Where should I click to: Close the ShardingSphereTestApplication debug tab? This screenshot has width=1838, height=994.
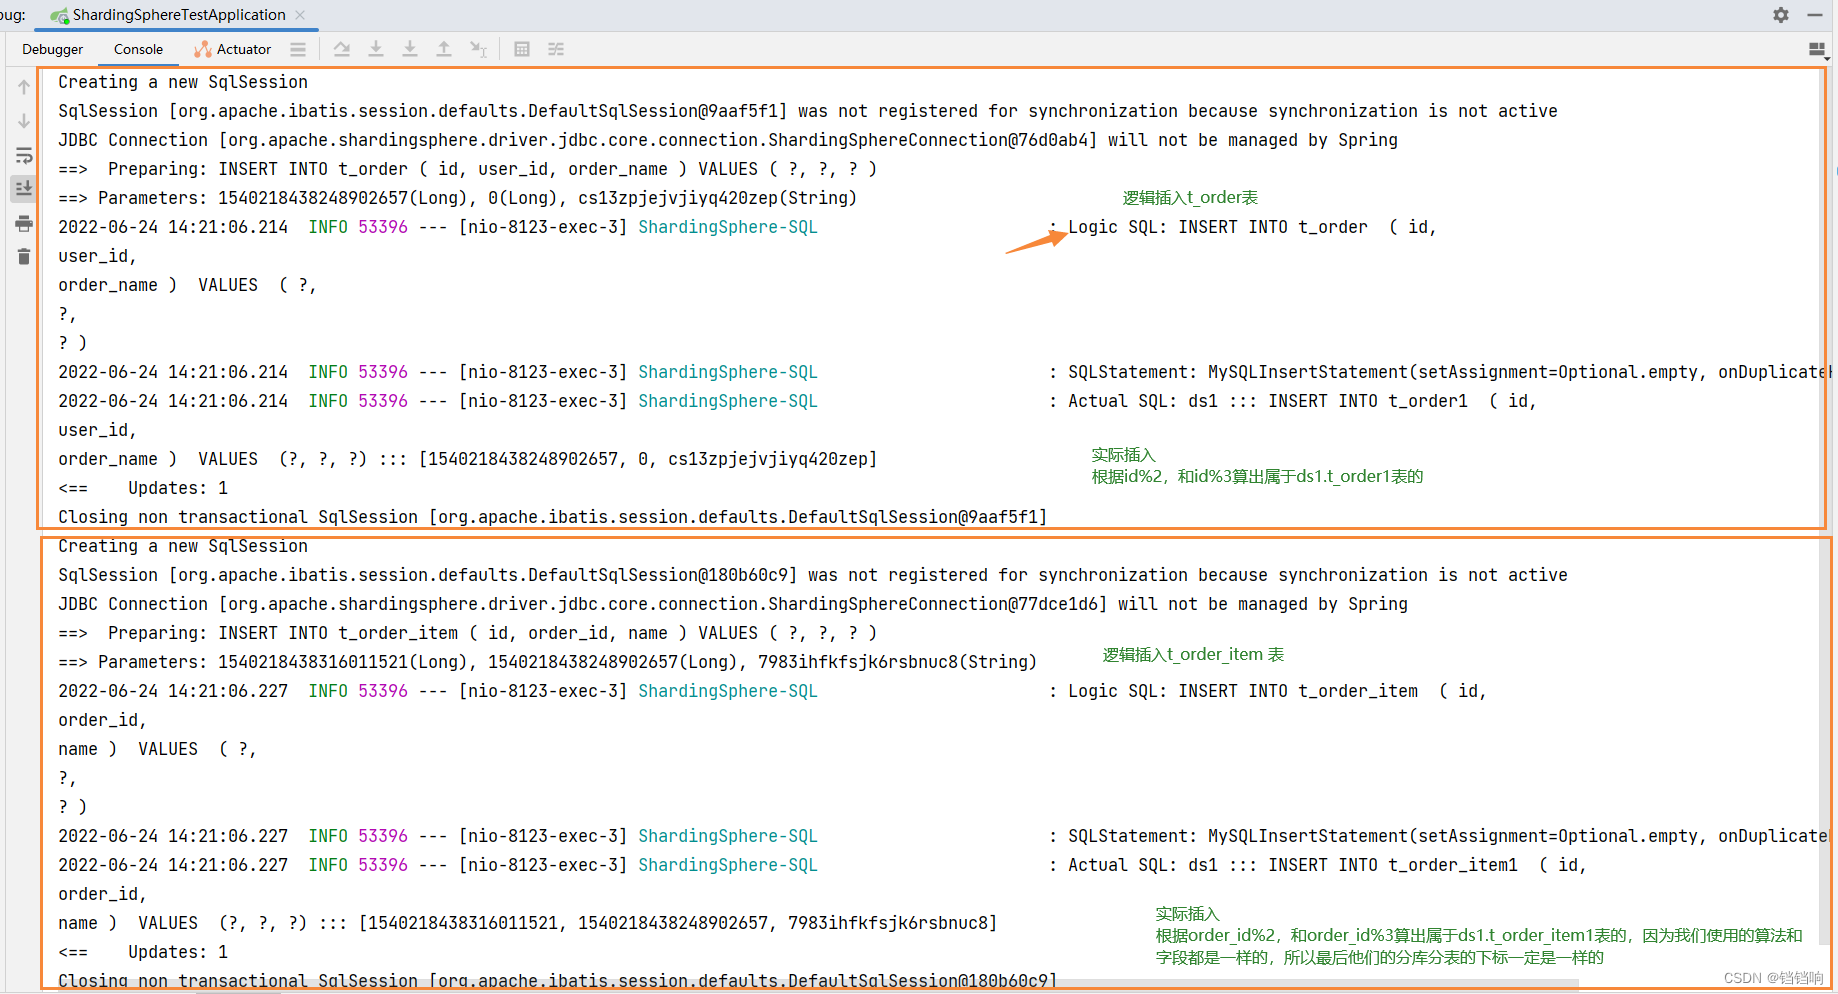pos(300,15)
